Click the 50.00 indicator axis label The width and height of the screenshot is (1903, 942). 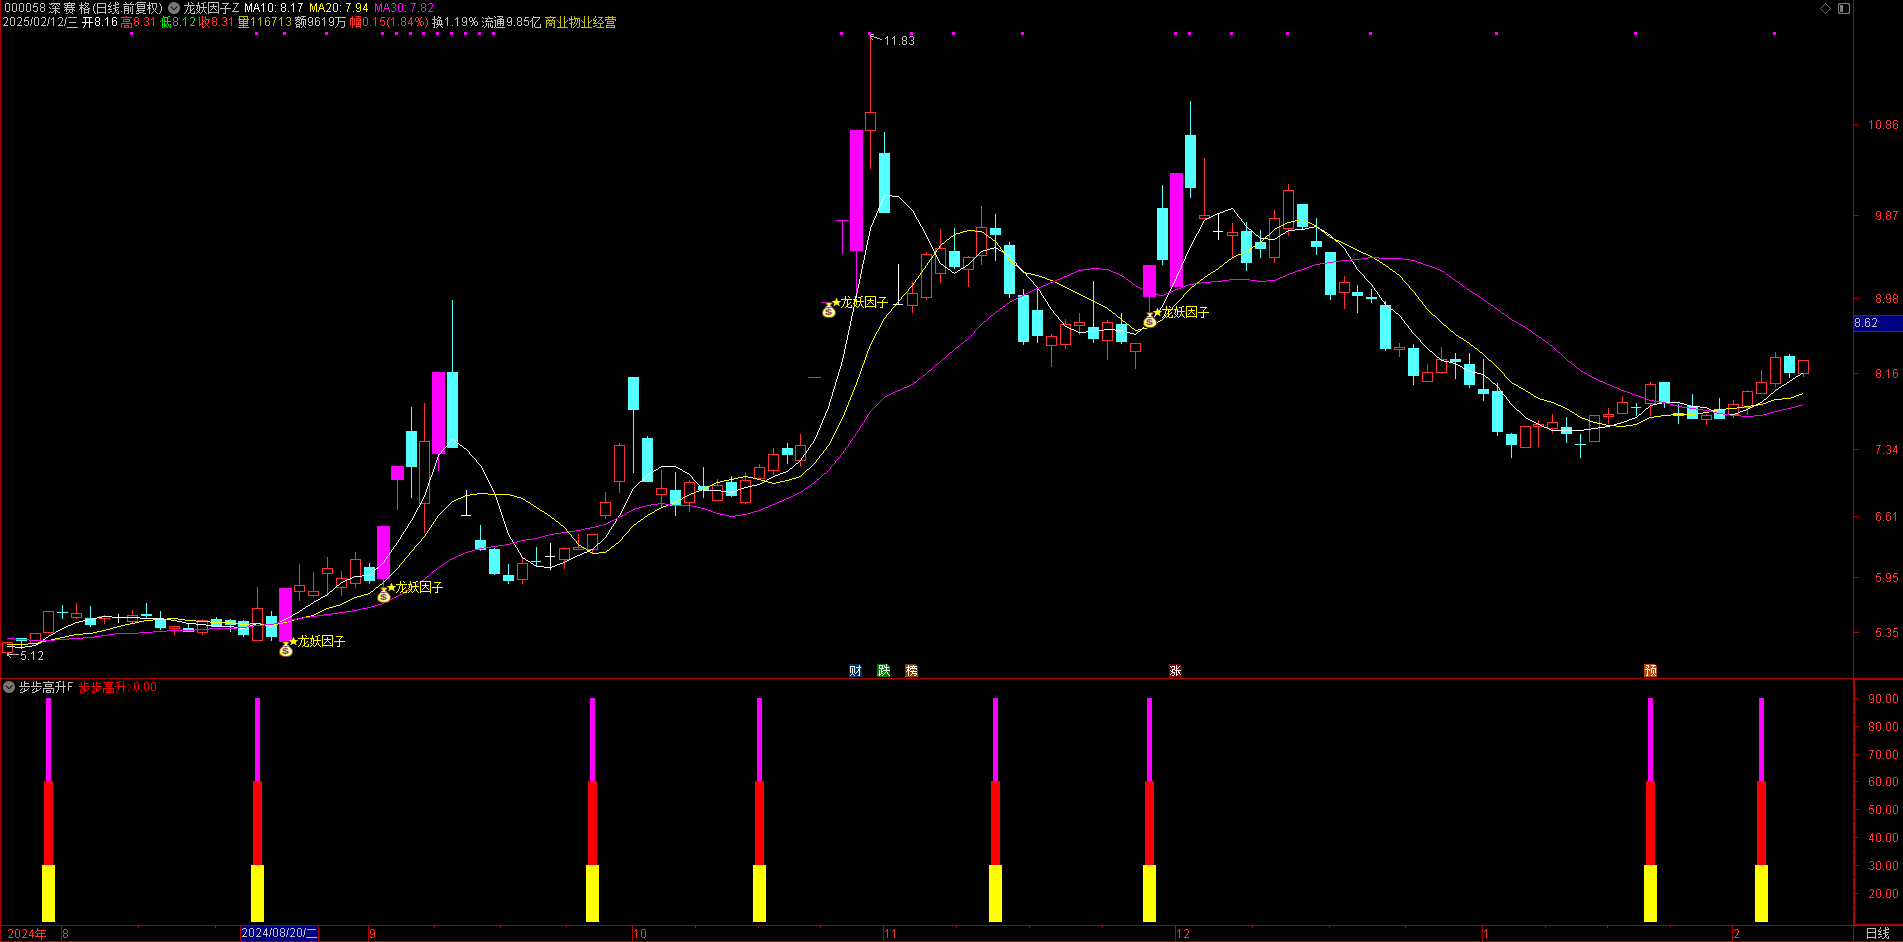pos(1883,810)
